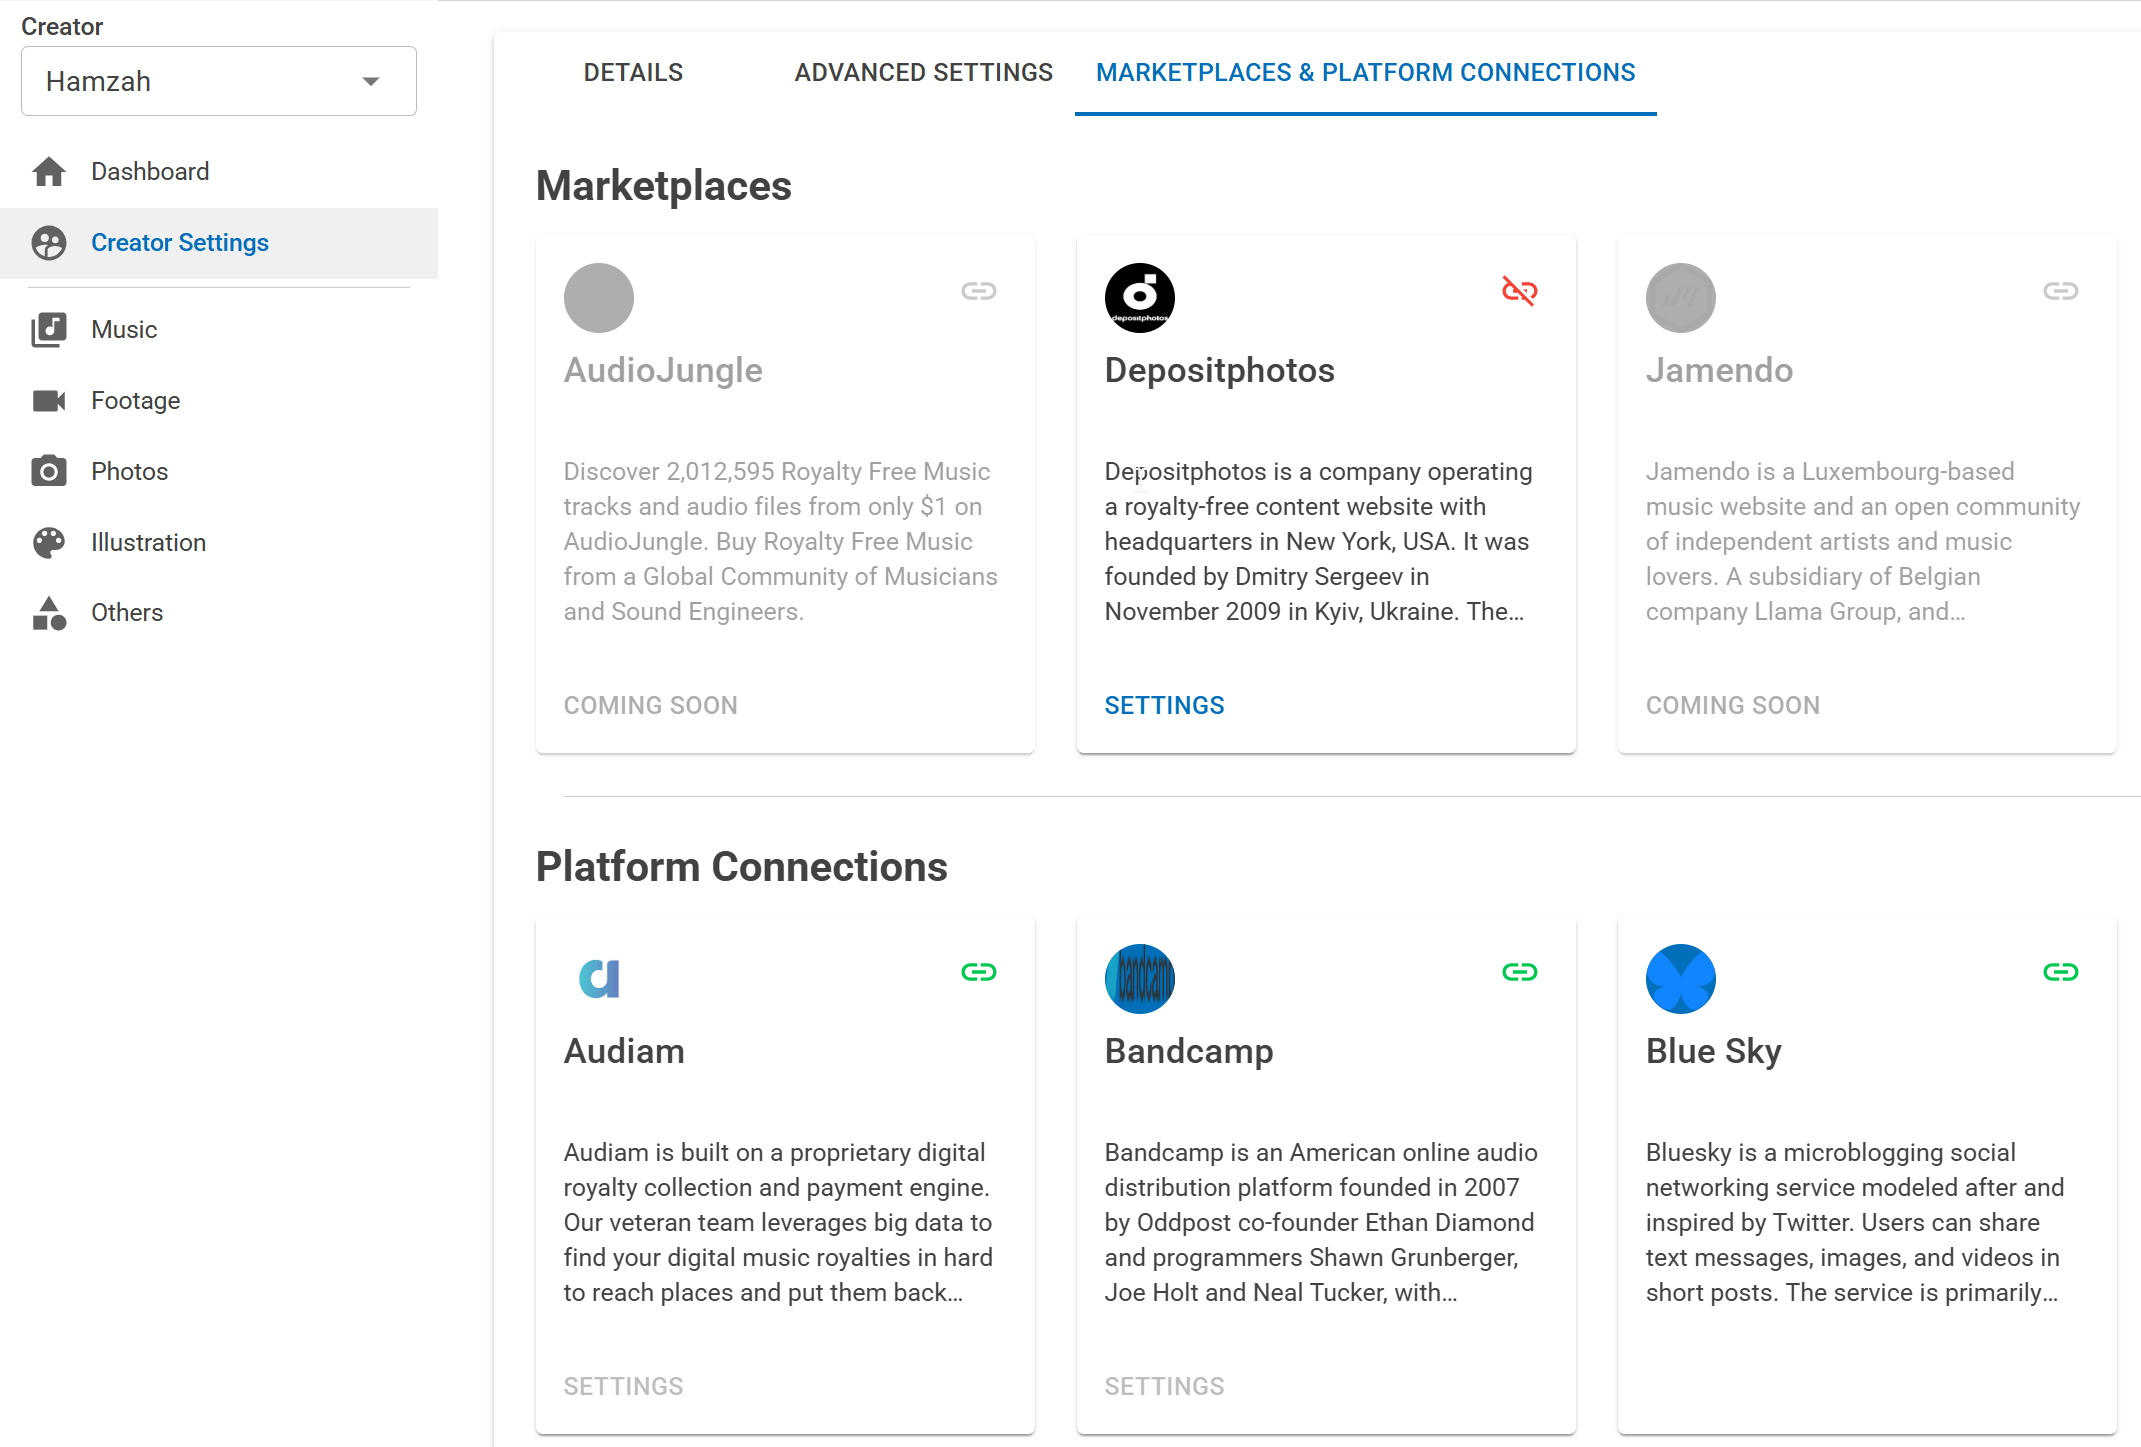Open the Dashboard via the home icon
The image size is (2141, 1447).
48,171
